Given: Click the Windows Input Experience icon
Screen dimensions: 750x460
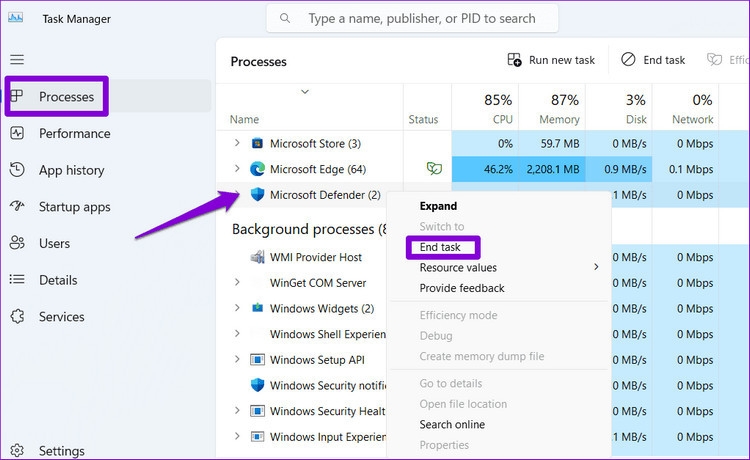Looking at the screenshot, I should (x=257, y=436).
